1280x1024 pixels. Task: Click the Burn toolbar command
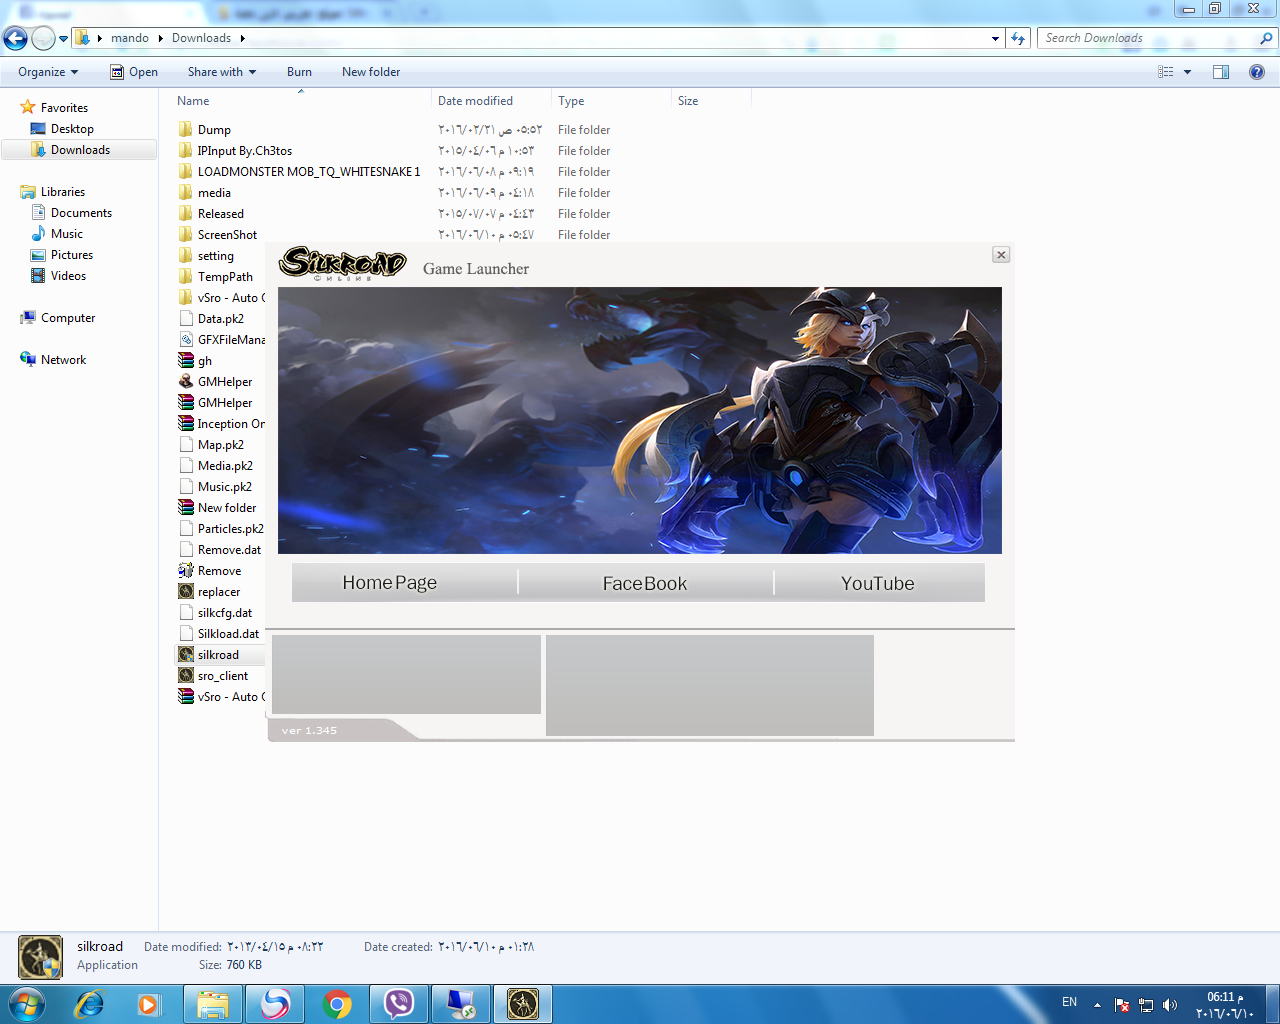point(299,72)
